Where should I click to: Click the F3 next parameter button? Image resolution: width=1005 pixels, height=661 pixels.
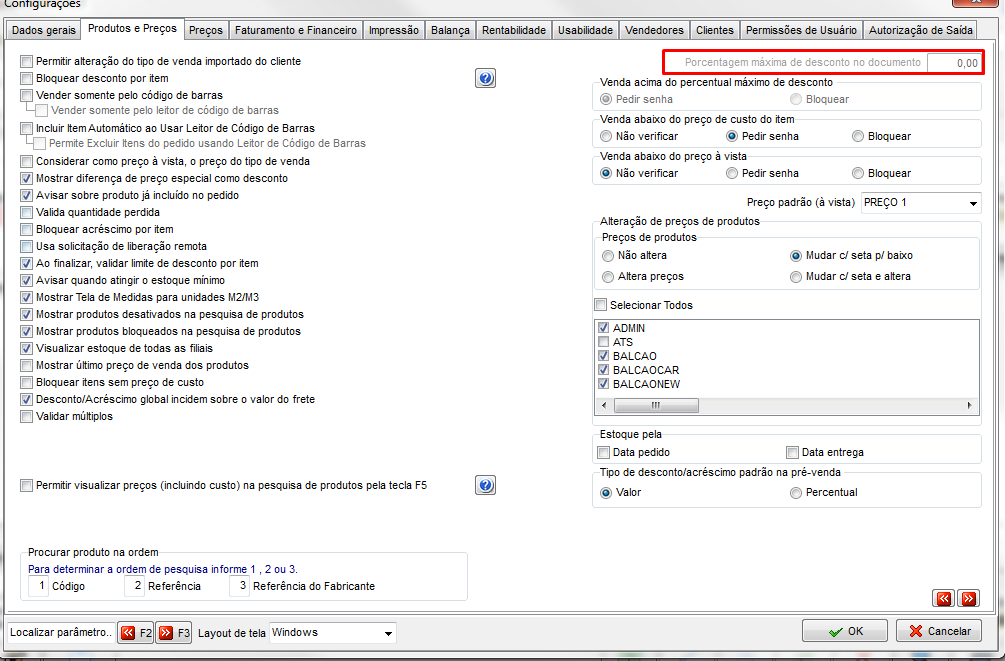click(174, 633)
